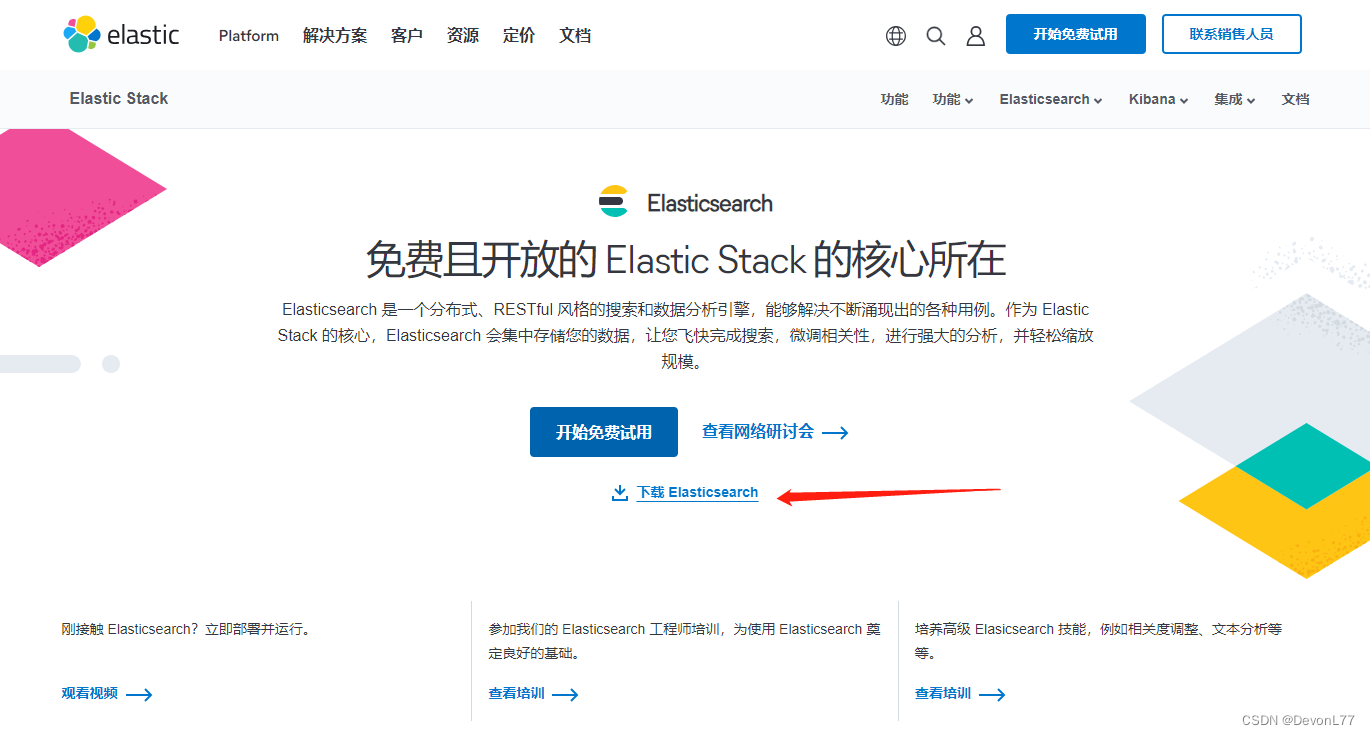The height and width of the screenshot is (735, 1370).
Task: Click arrow next to 查看网络研讨会
Action: 835,433
